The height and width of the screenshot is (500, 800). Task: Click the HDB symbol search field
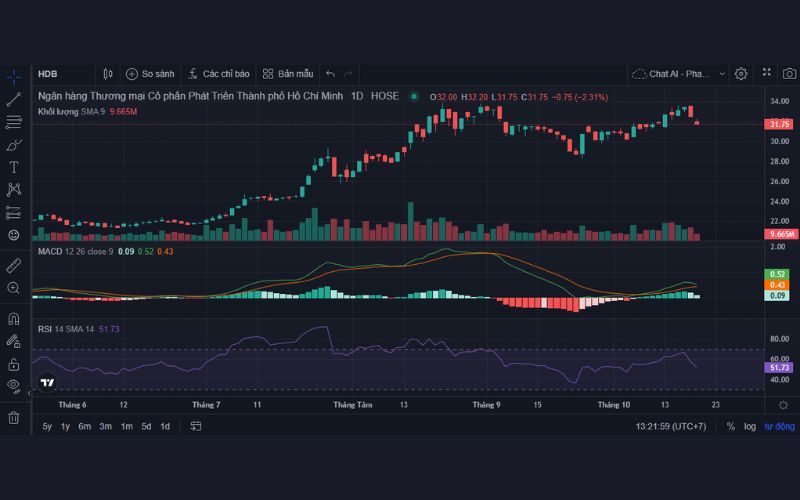[60, 74]
